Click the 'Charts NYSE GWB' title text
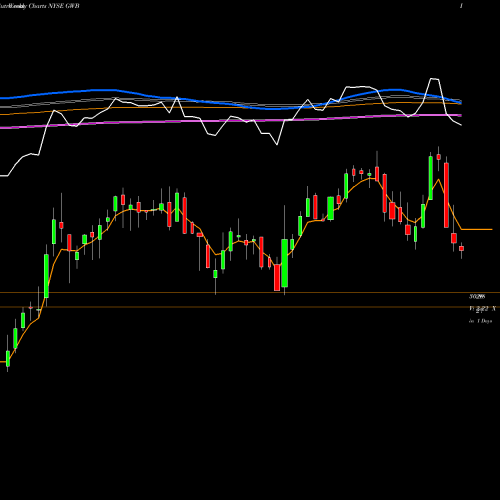500x500 pixels. [x=54, y=6]
